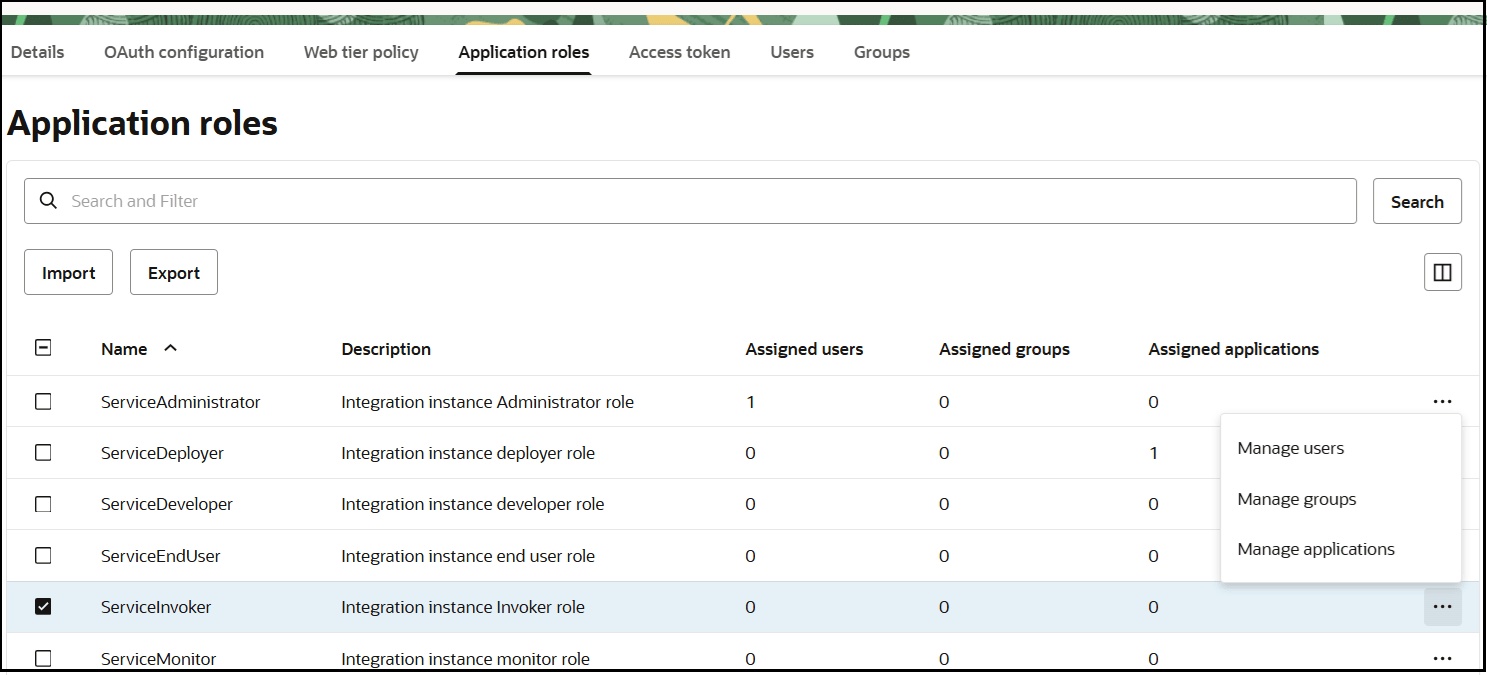Click the Export button
This screenshot has height=675, width=1487.
[173, 271]
